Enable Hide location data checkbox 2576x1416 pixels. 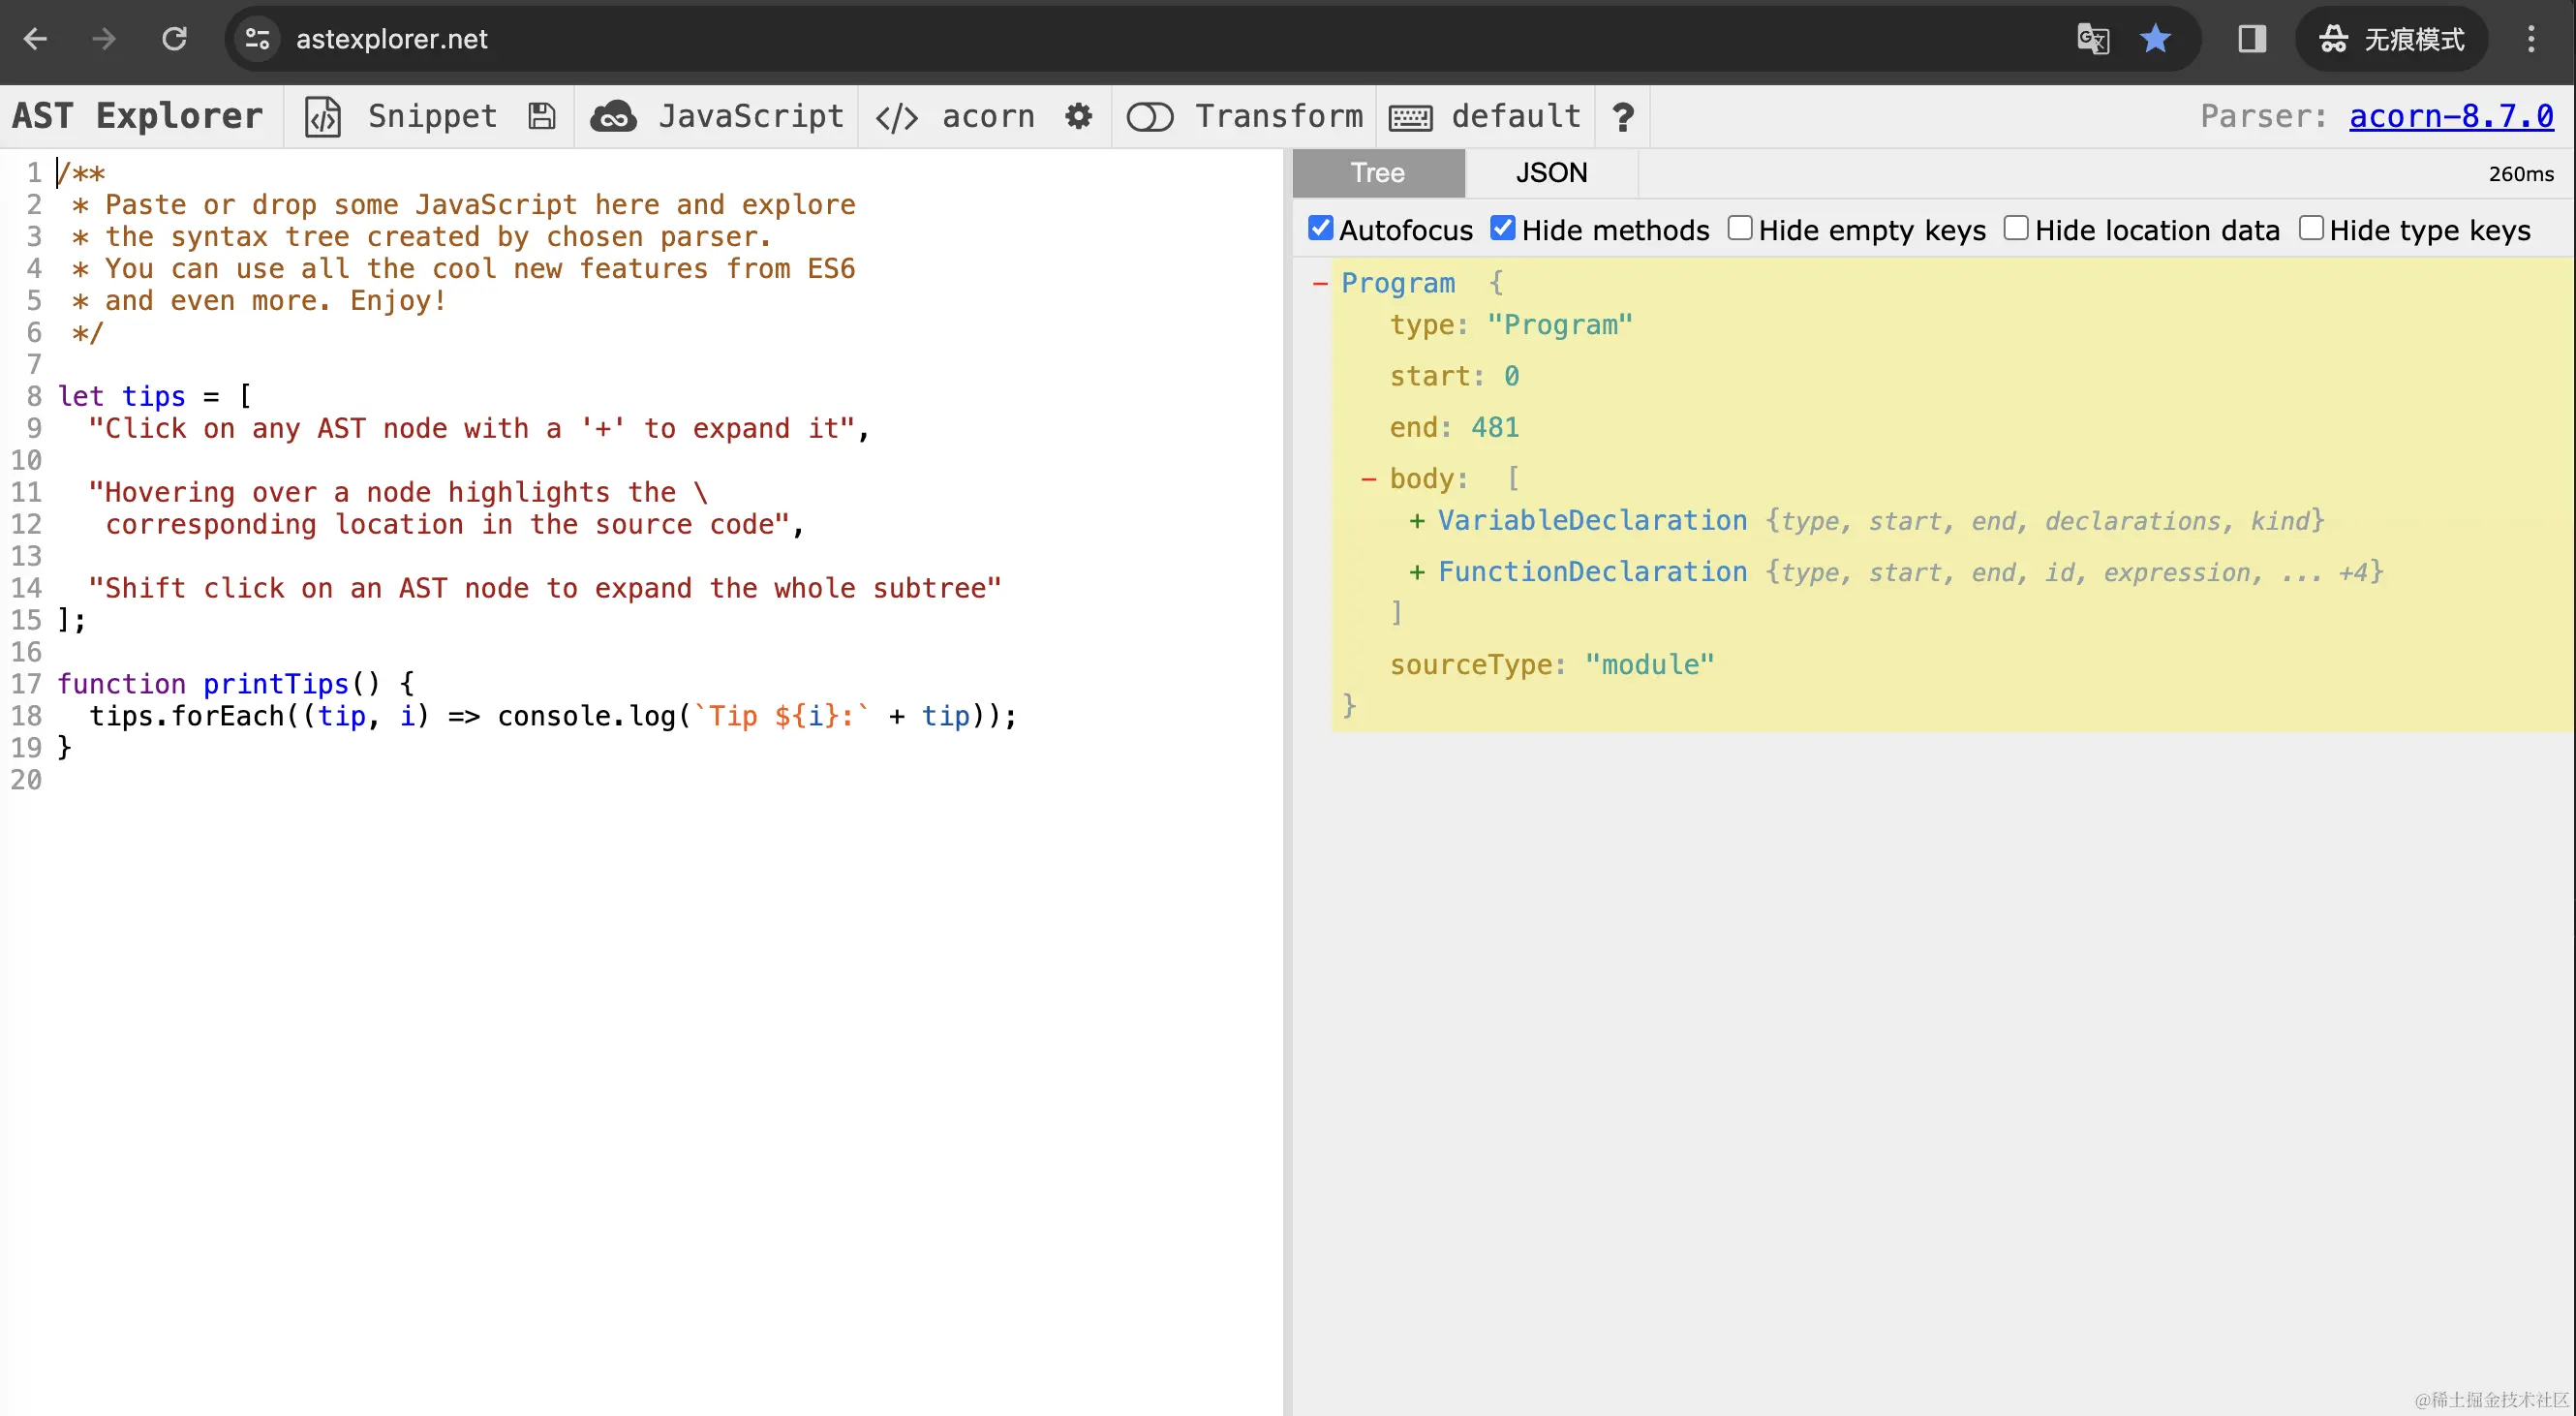[x=2015, y=229]
